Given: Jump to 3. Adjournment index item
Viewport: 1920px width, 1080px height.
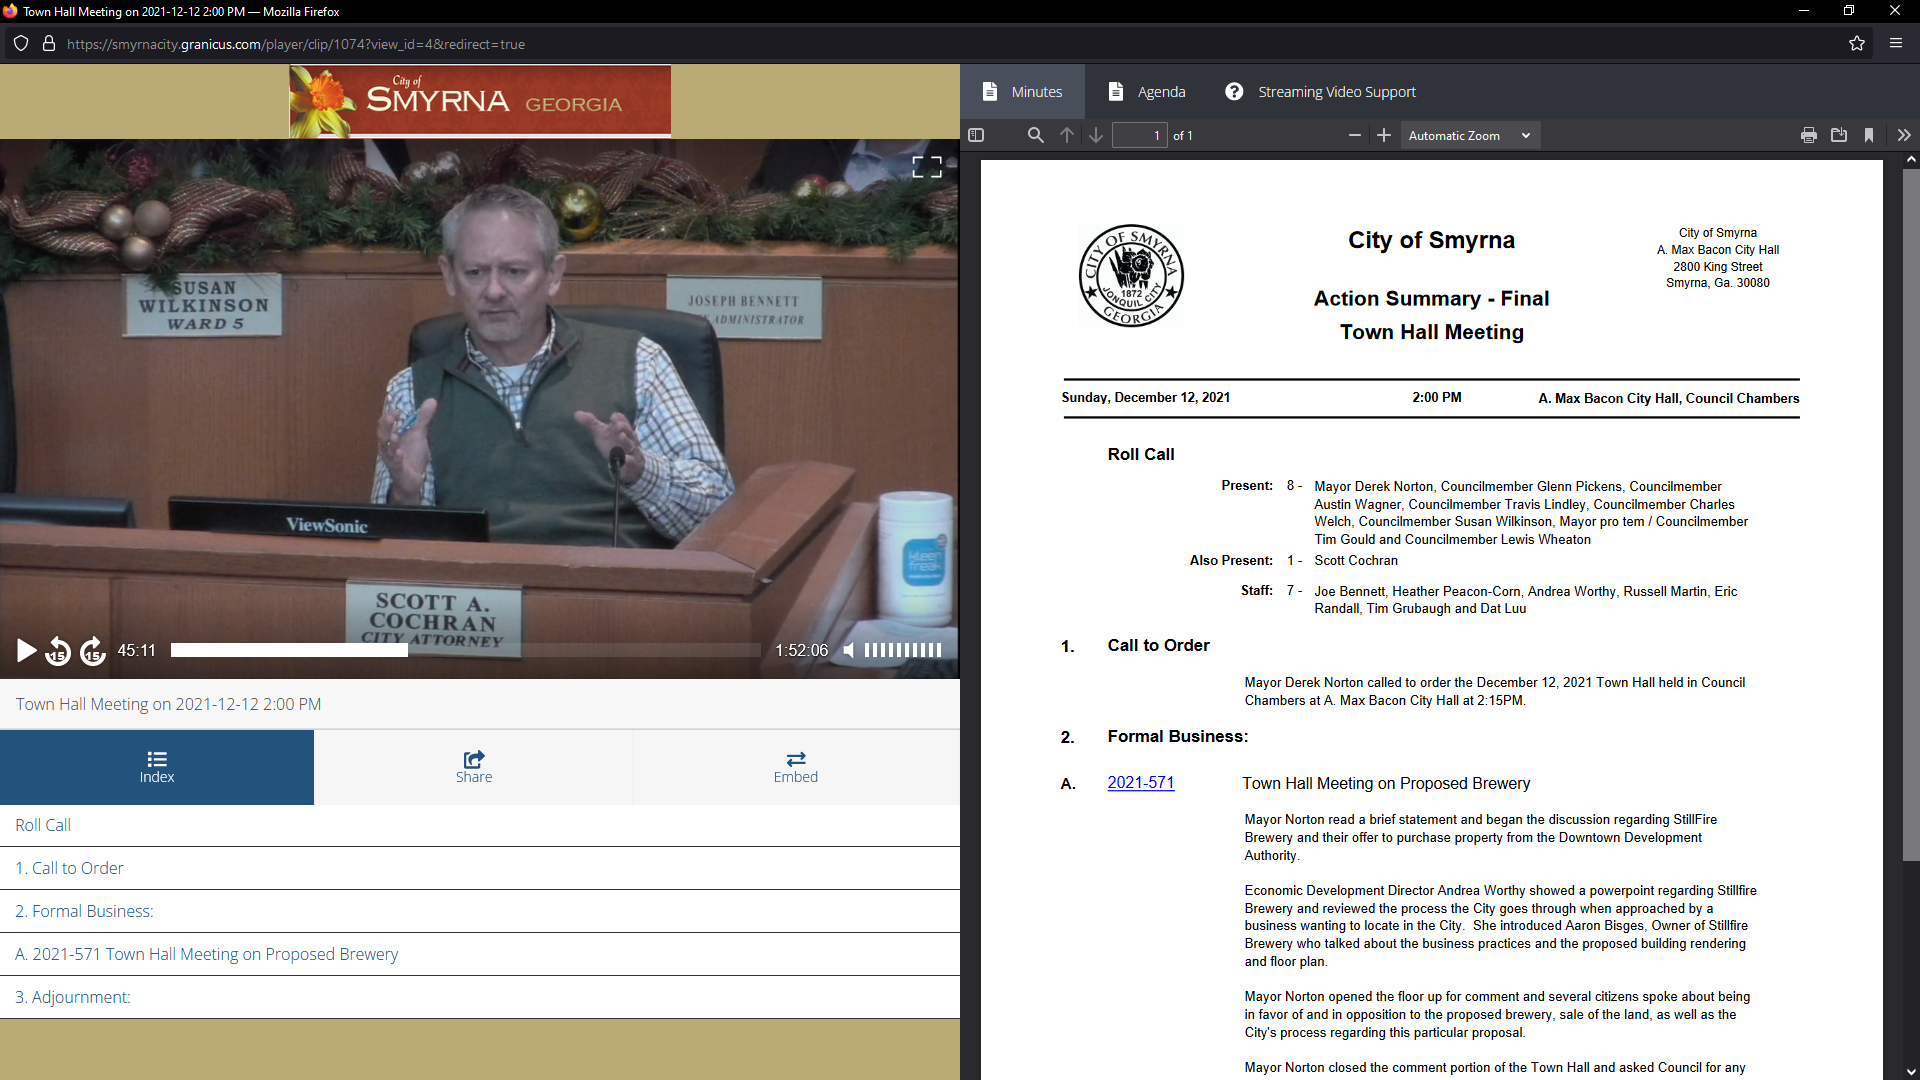Looking at the screenshot, I should 73,997.
